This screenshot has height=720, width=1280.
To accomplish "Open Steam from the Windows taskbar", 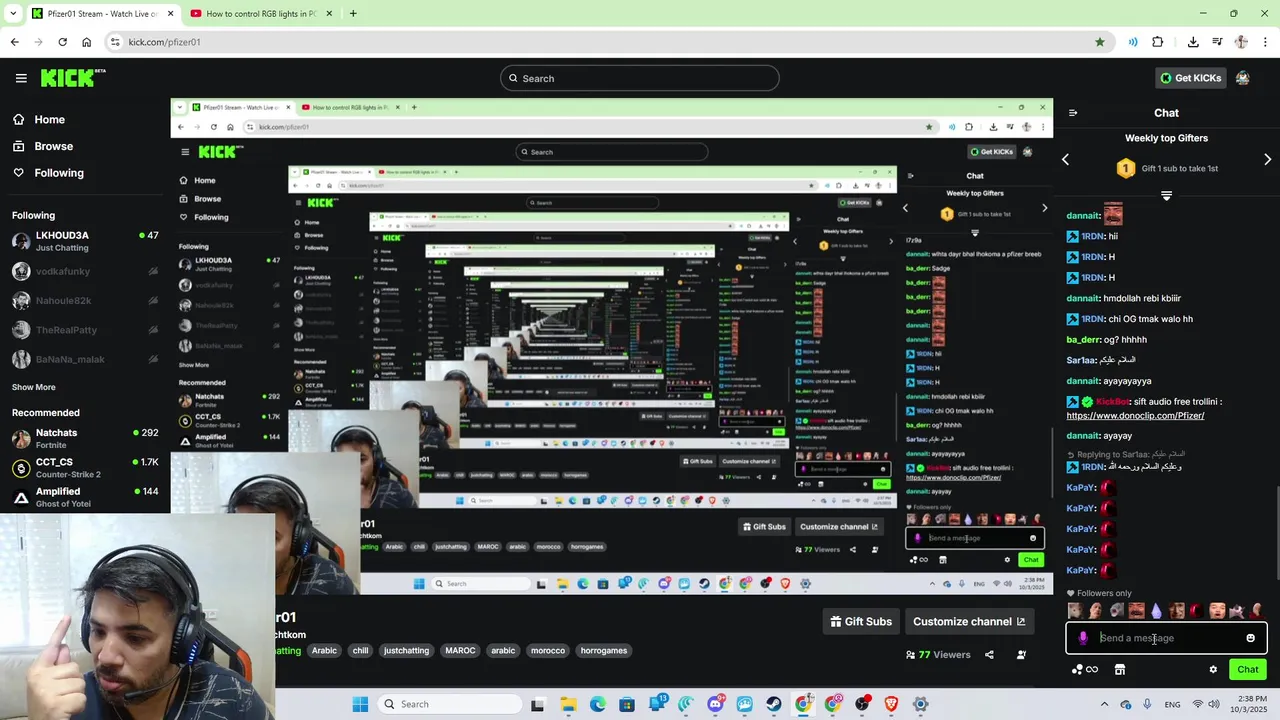I will 774,704.
